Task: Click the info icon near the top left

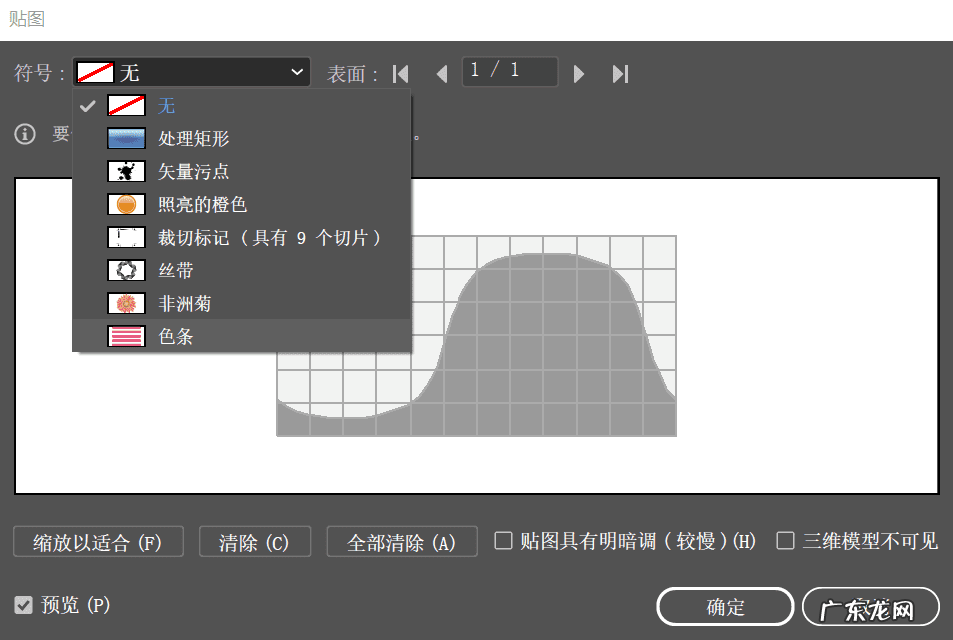Action: coord(25,134)
